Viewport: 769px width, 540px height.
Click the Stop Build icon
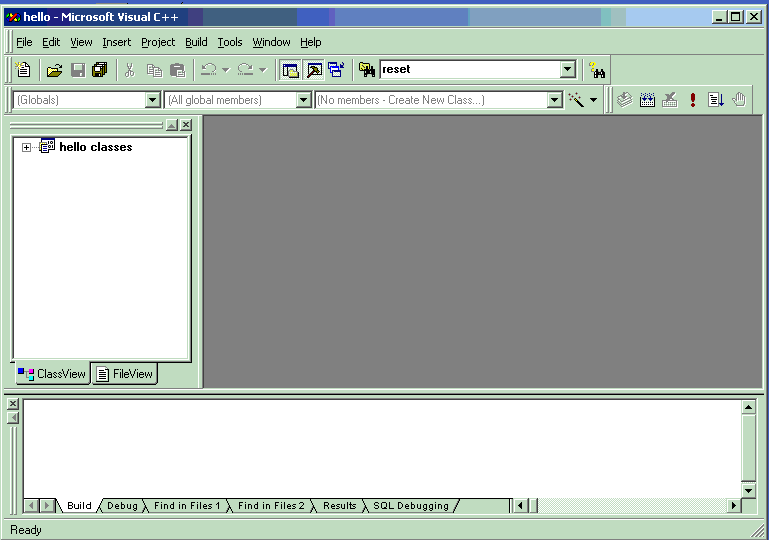coord(670,100)
